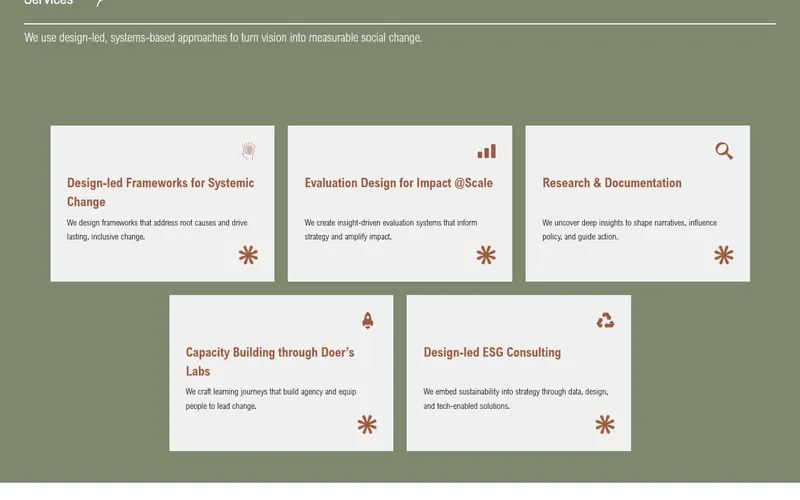Click the magnifying glass icon on Research card
This screenshot has height=500, width=800.
[x=724, y=151]
